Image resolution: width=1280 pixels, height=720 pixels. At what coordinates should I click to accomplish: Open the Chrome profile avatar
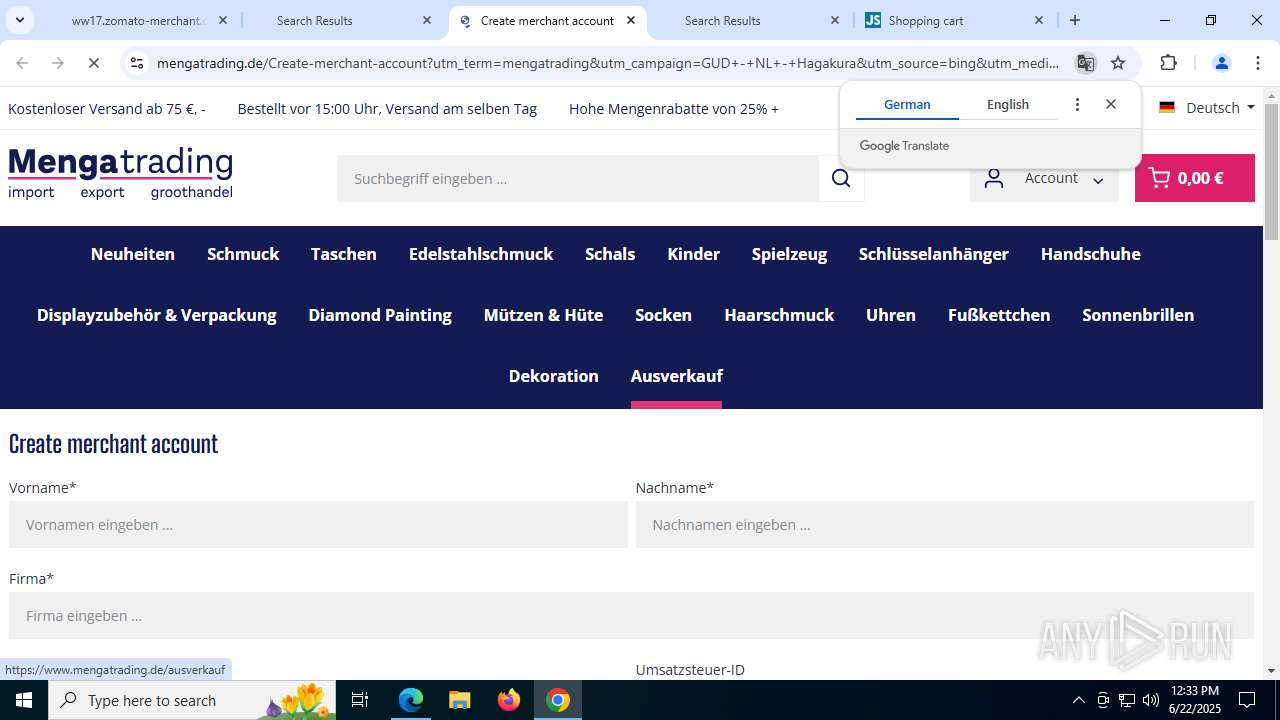tap(1221, 63)
